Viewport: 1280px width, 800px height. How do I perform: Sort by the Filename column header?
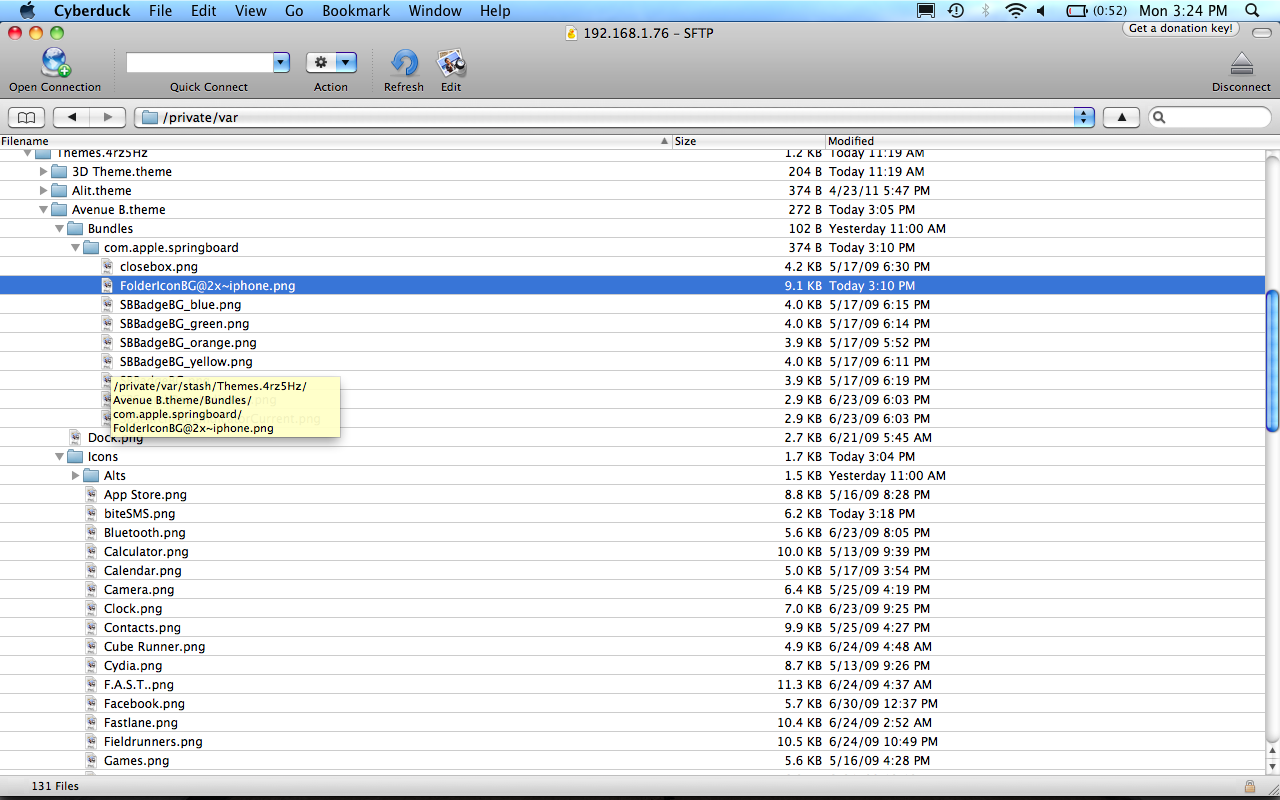(335, 141)
